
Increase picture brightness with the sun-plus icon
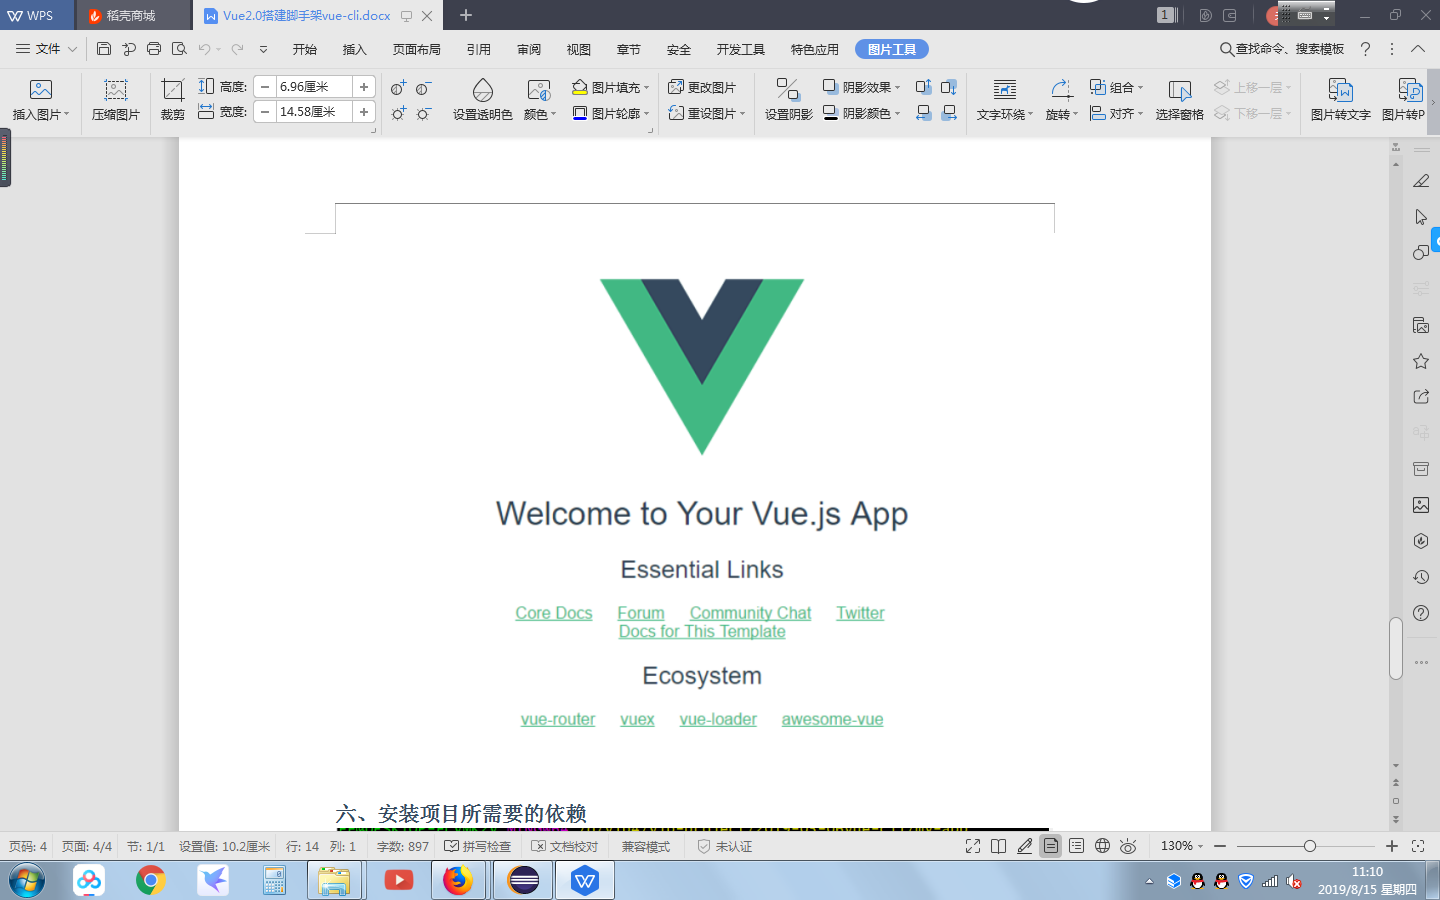[398, 113]
